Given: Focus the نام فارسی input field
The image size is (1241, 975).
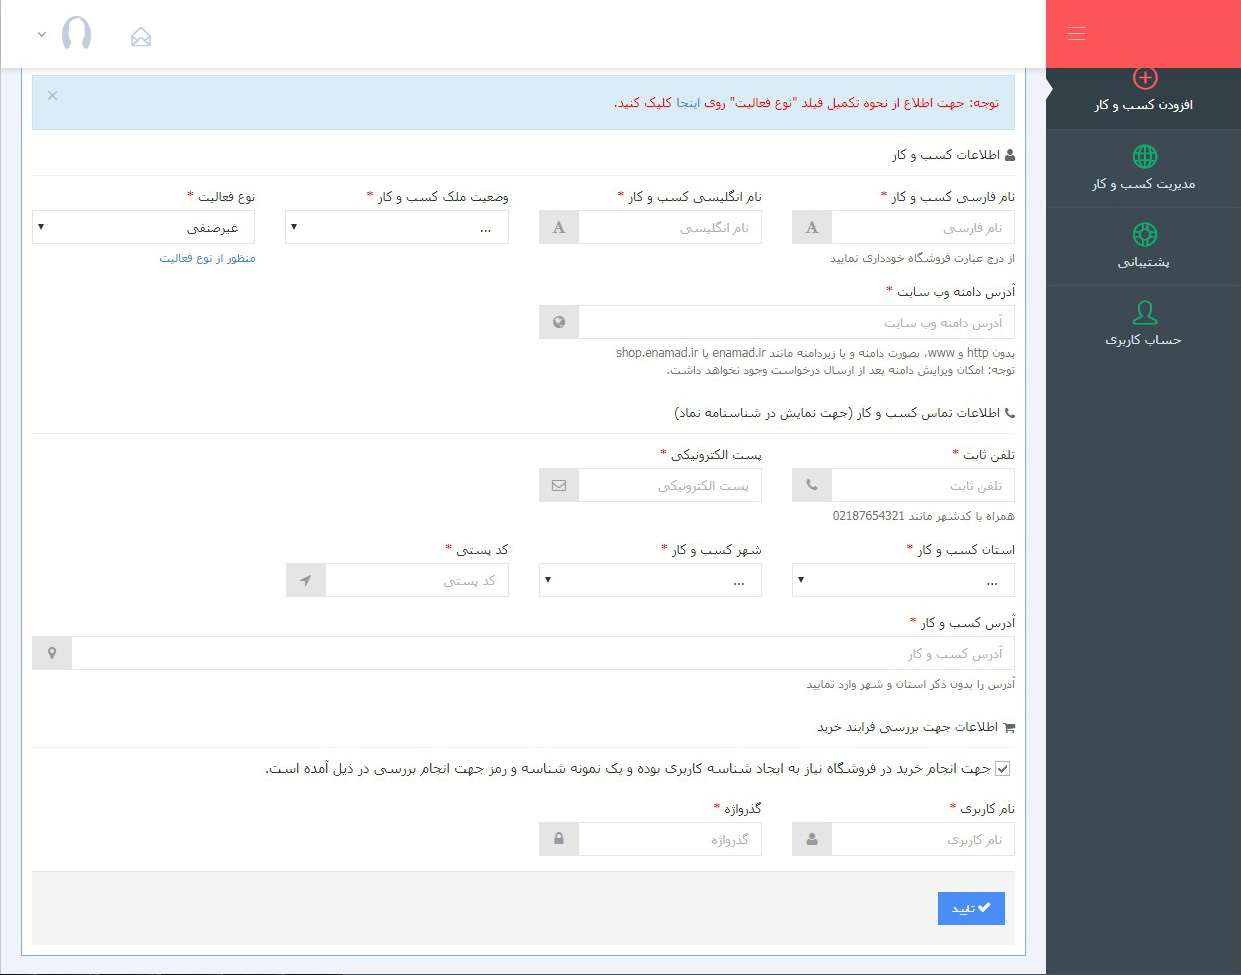Looking at the screenshot, I should [x=923, y=228].
